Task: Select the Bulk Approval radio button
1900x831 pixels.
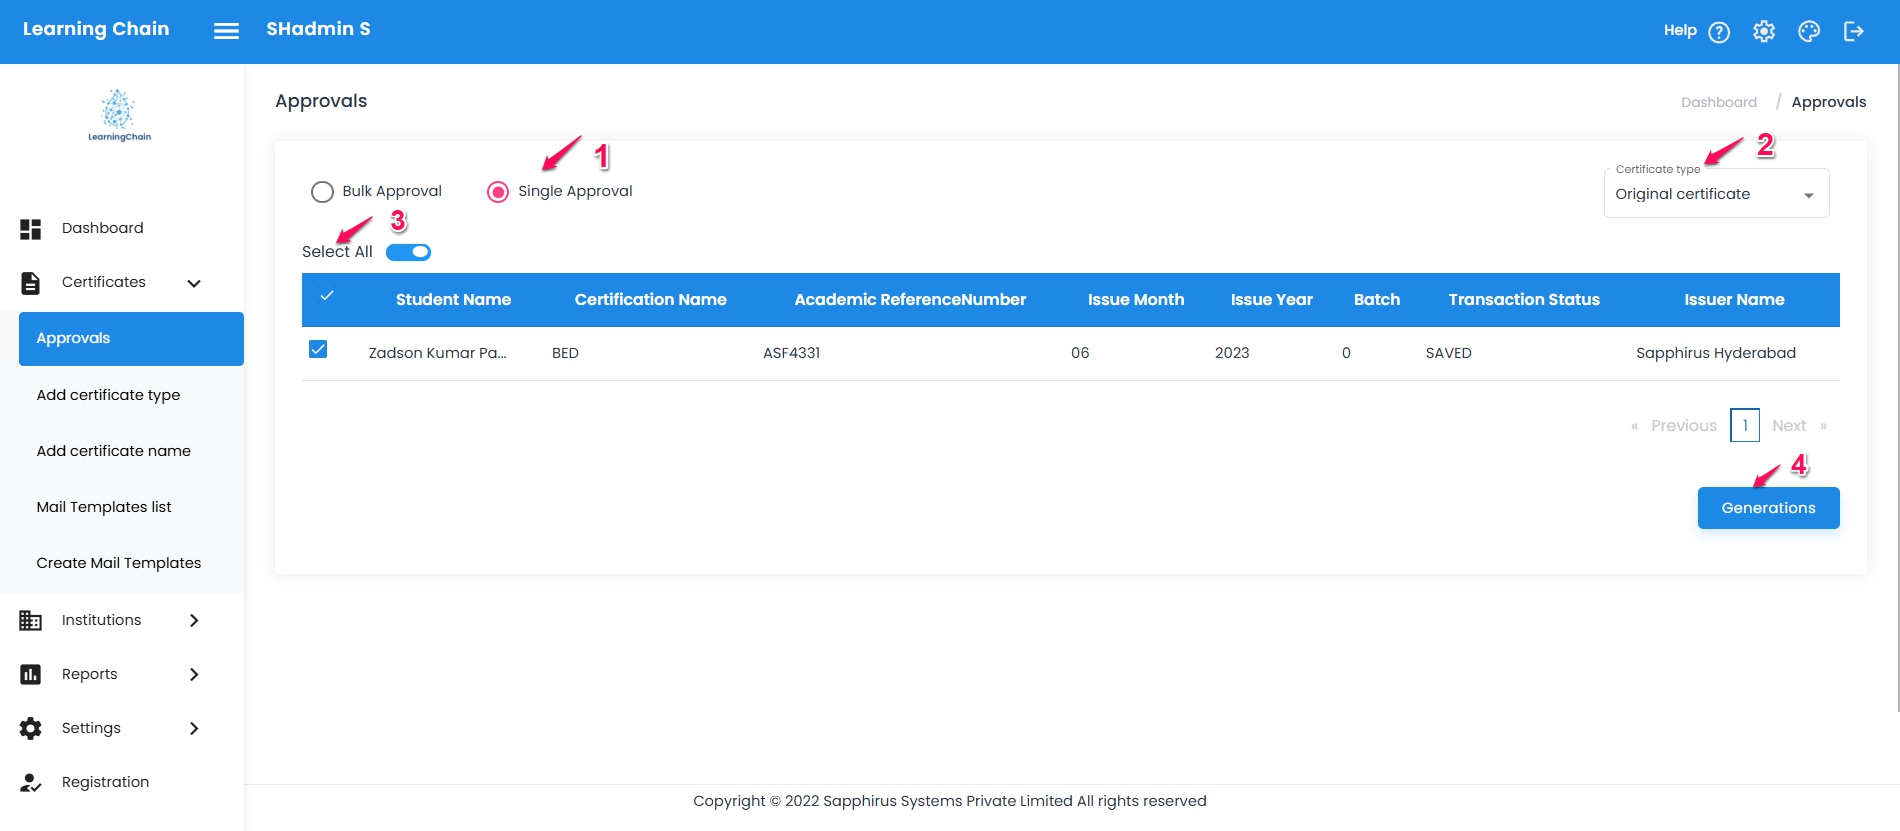Action: (322, 192)
